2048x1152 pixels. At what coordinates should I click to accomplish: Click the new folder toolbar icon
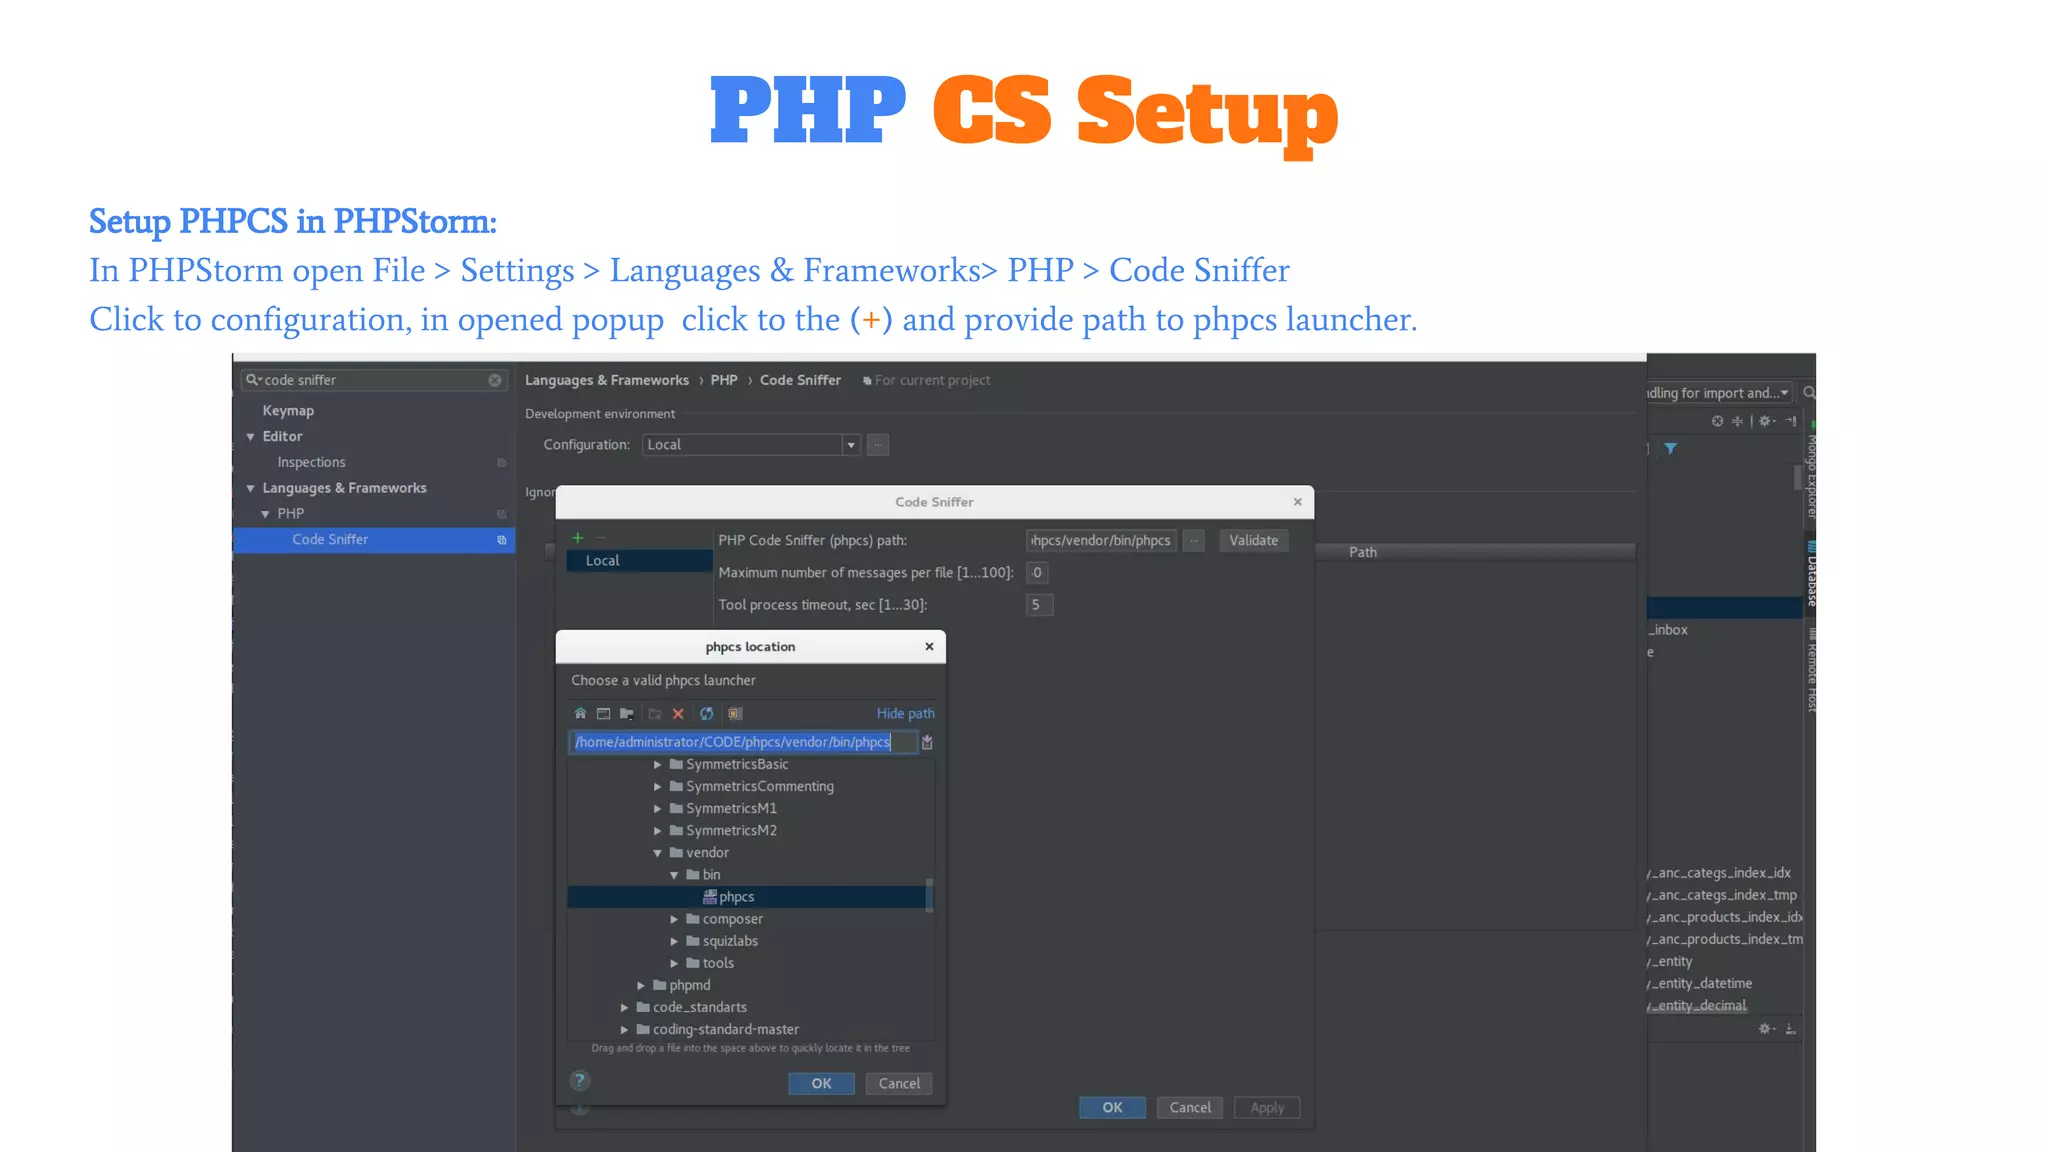click(655, 714)
